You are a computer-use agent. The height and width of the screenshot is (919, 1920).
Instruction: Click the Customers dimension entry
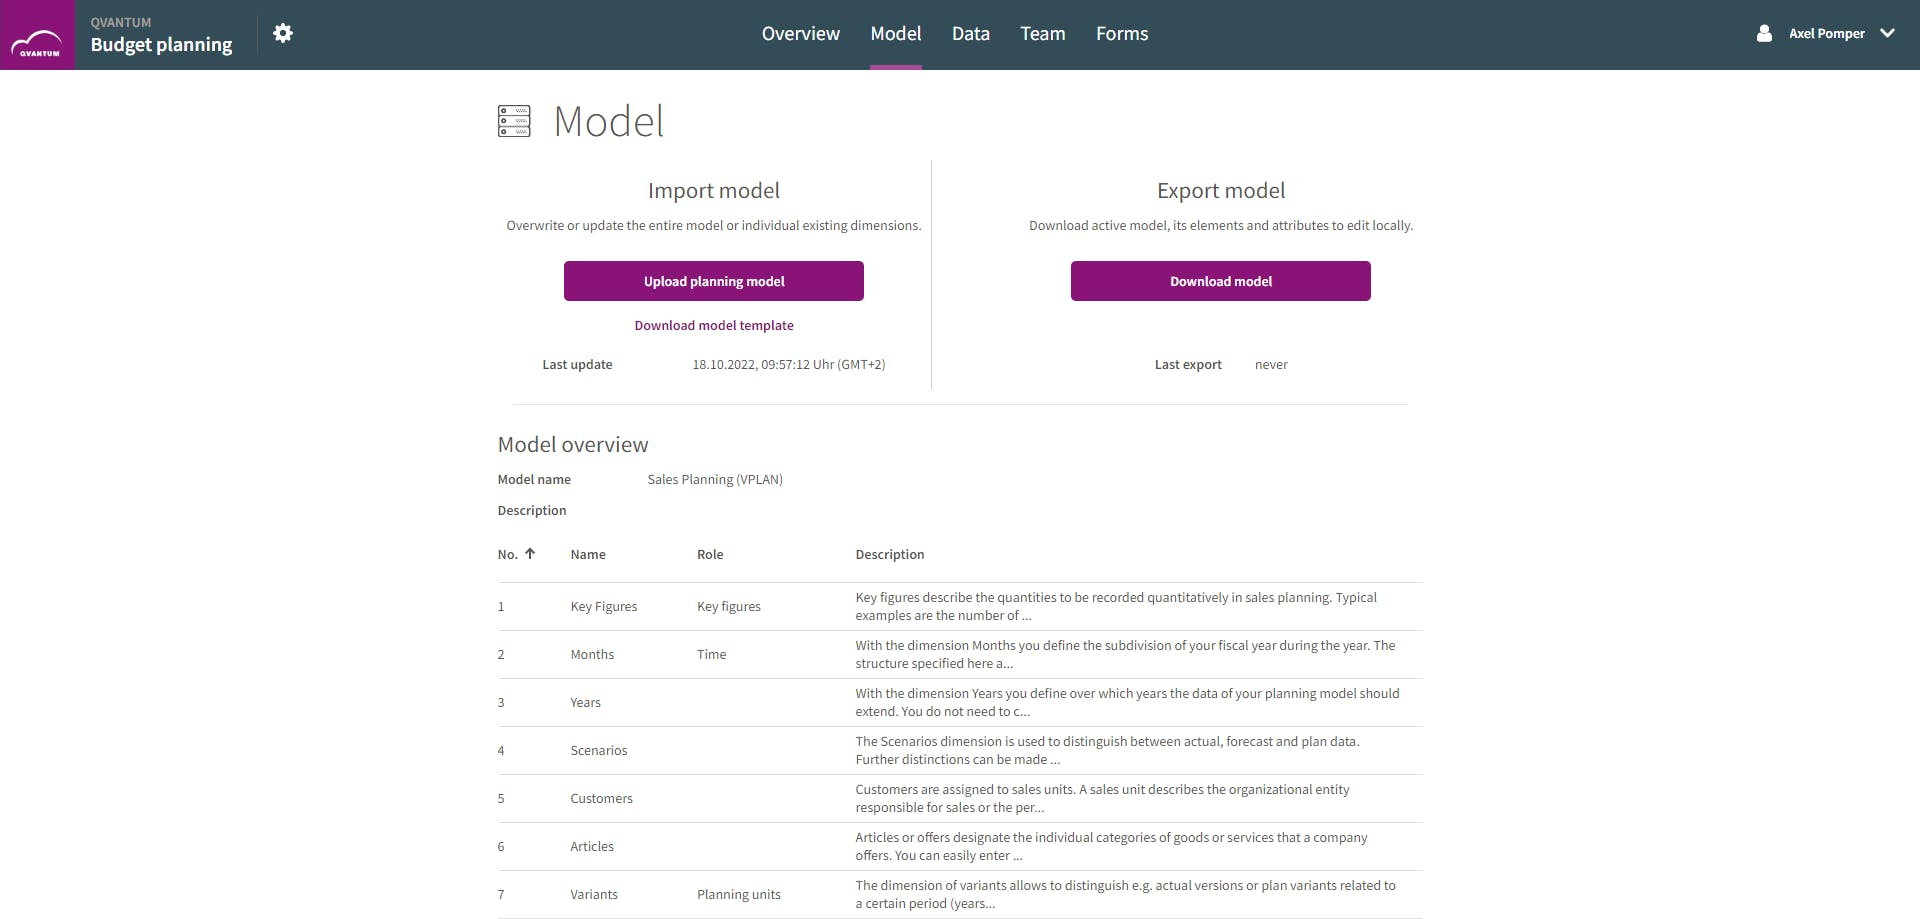601,798
